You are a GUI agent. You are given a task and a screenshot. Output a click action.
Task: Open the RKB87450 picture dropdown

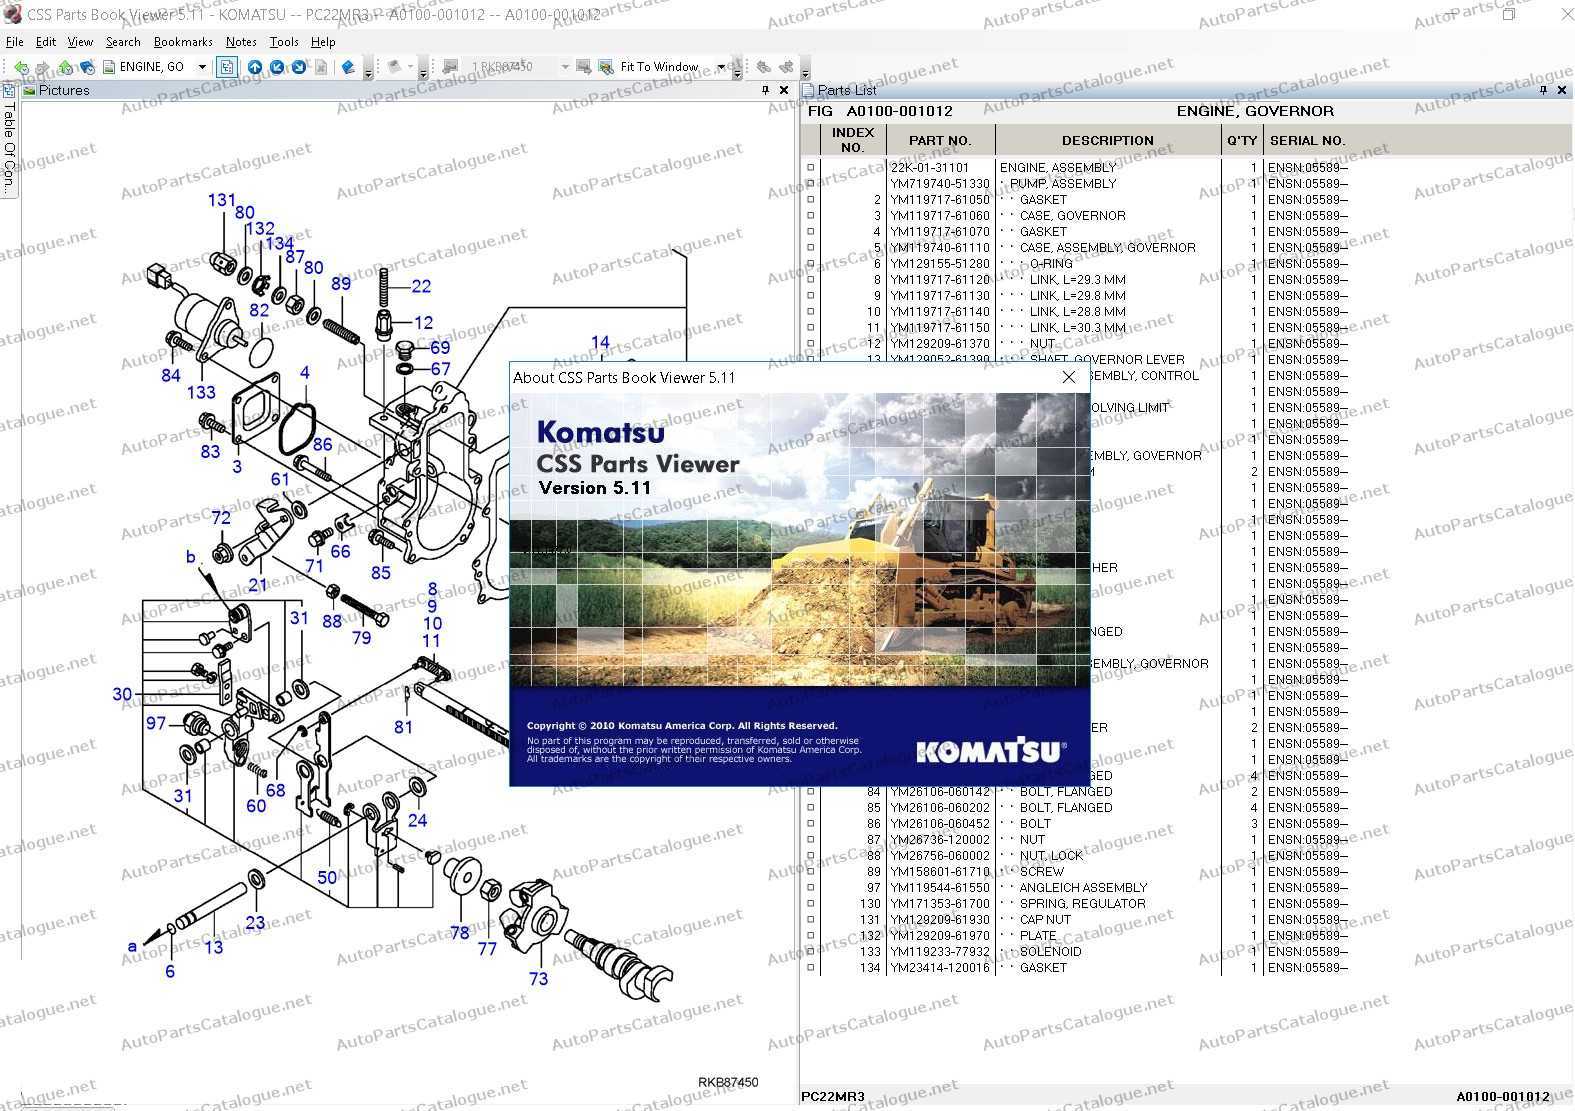[x=564, y=67]
